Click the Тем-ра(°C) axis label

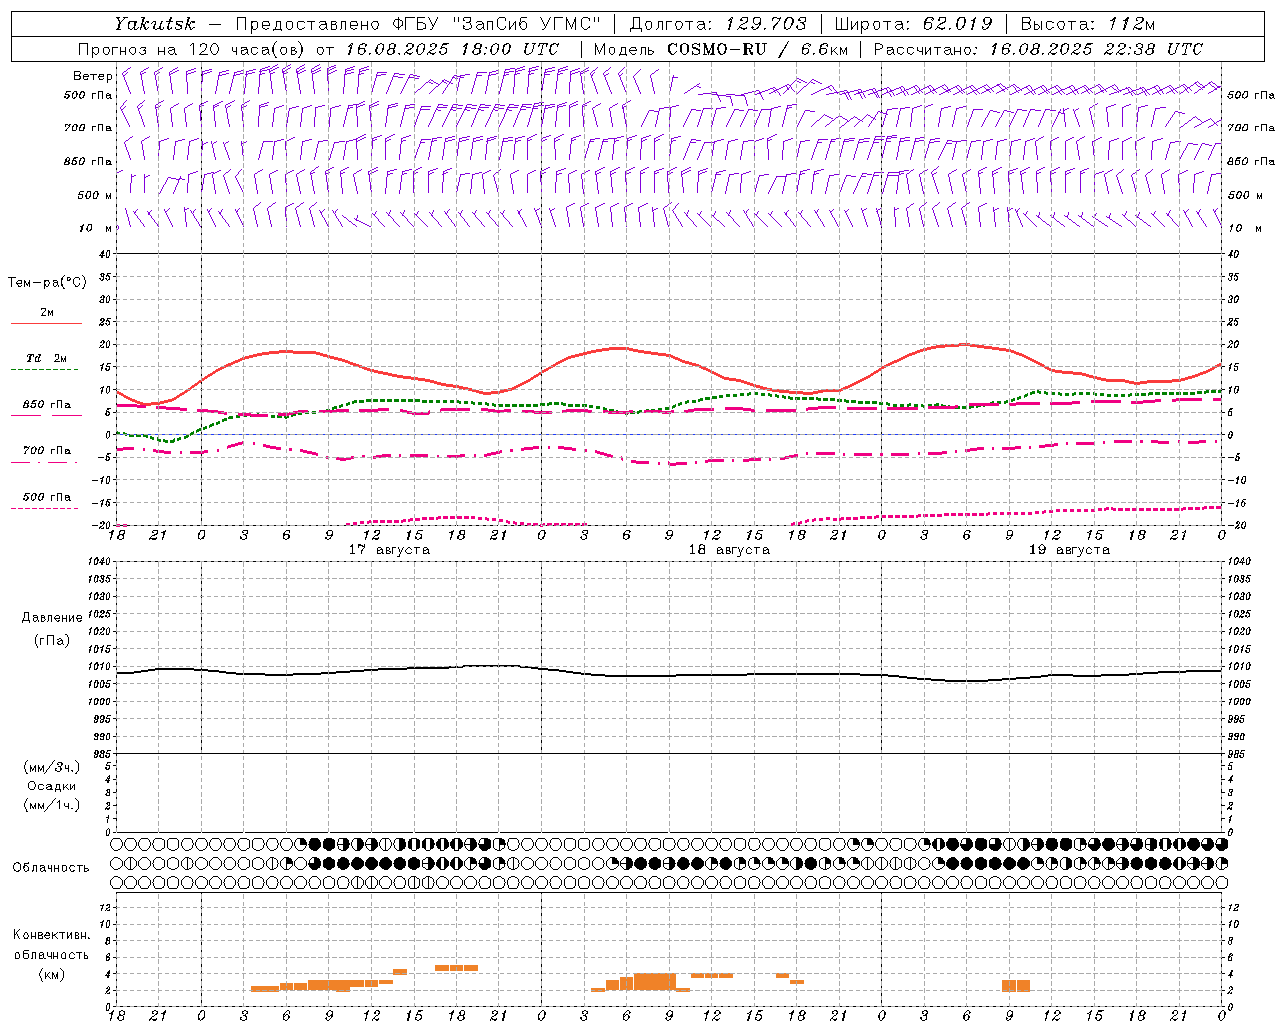(x=47, y=283)
